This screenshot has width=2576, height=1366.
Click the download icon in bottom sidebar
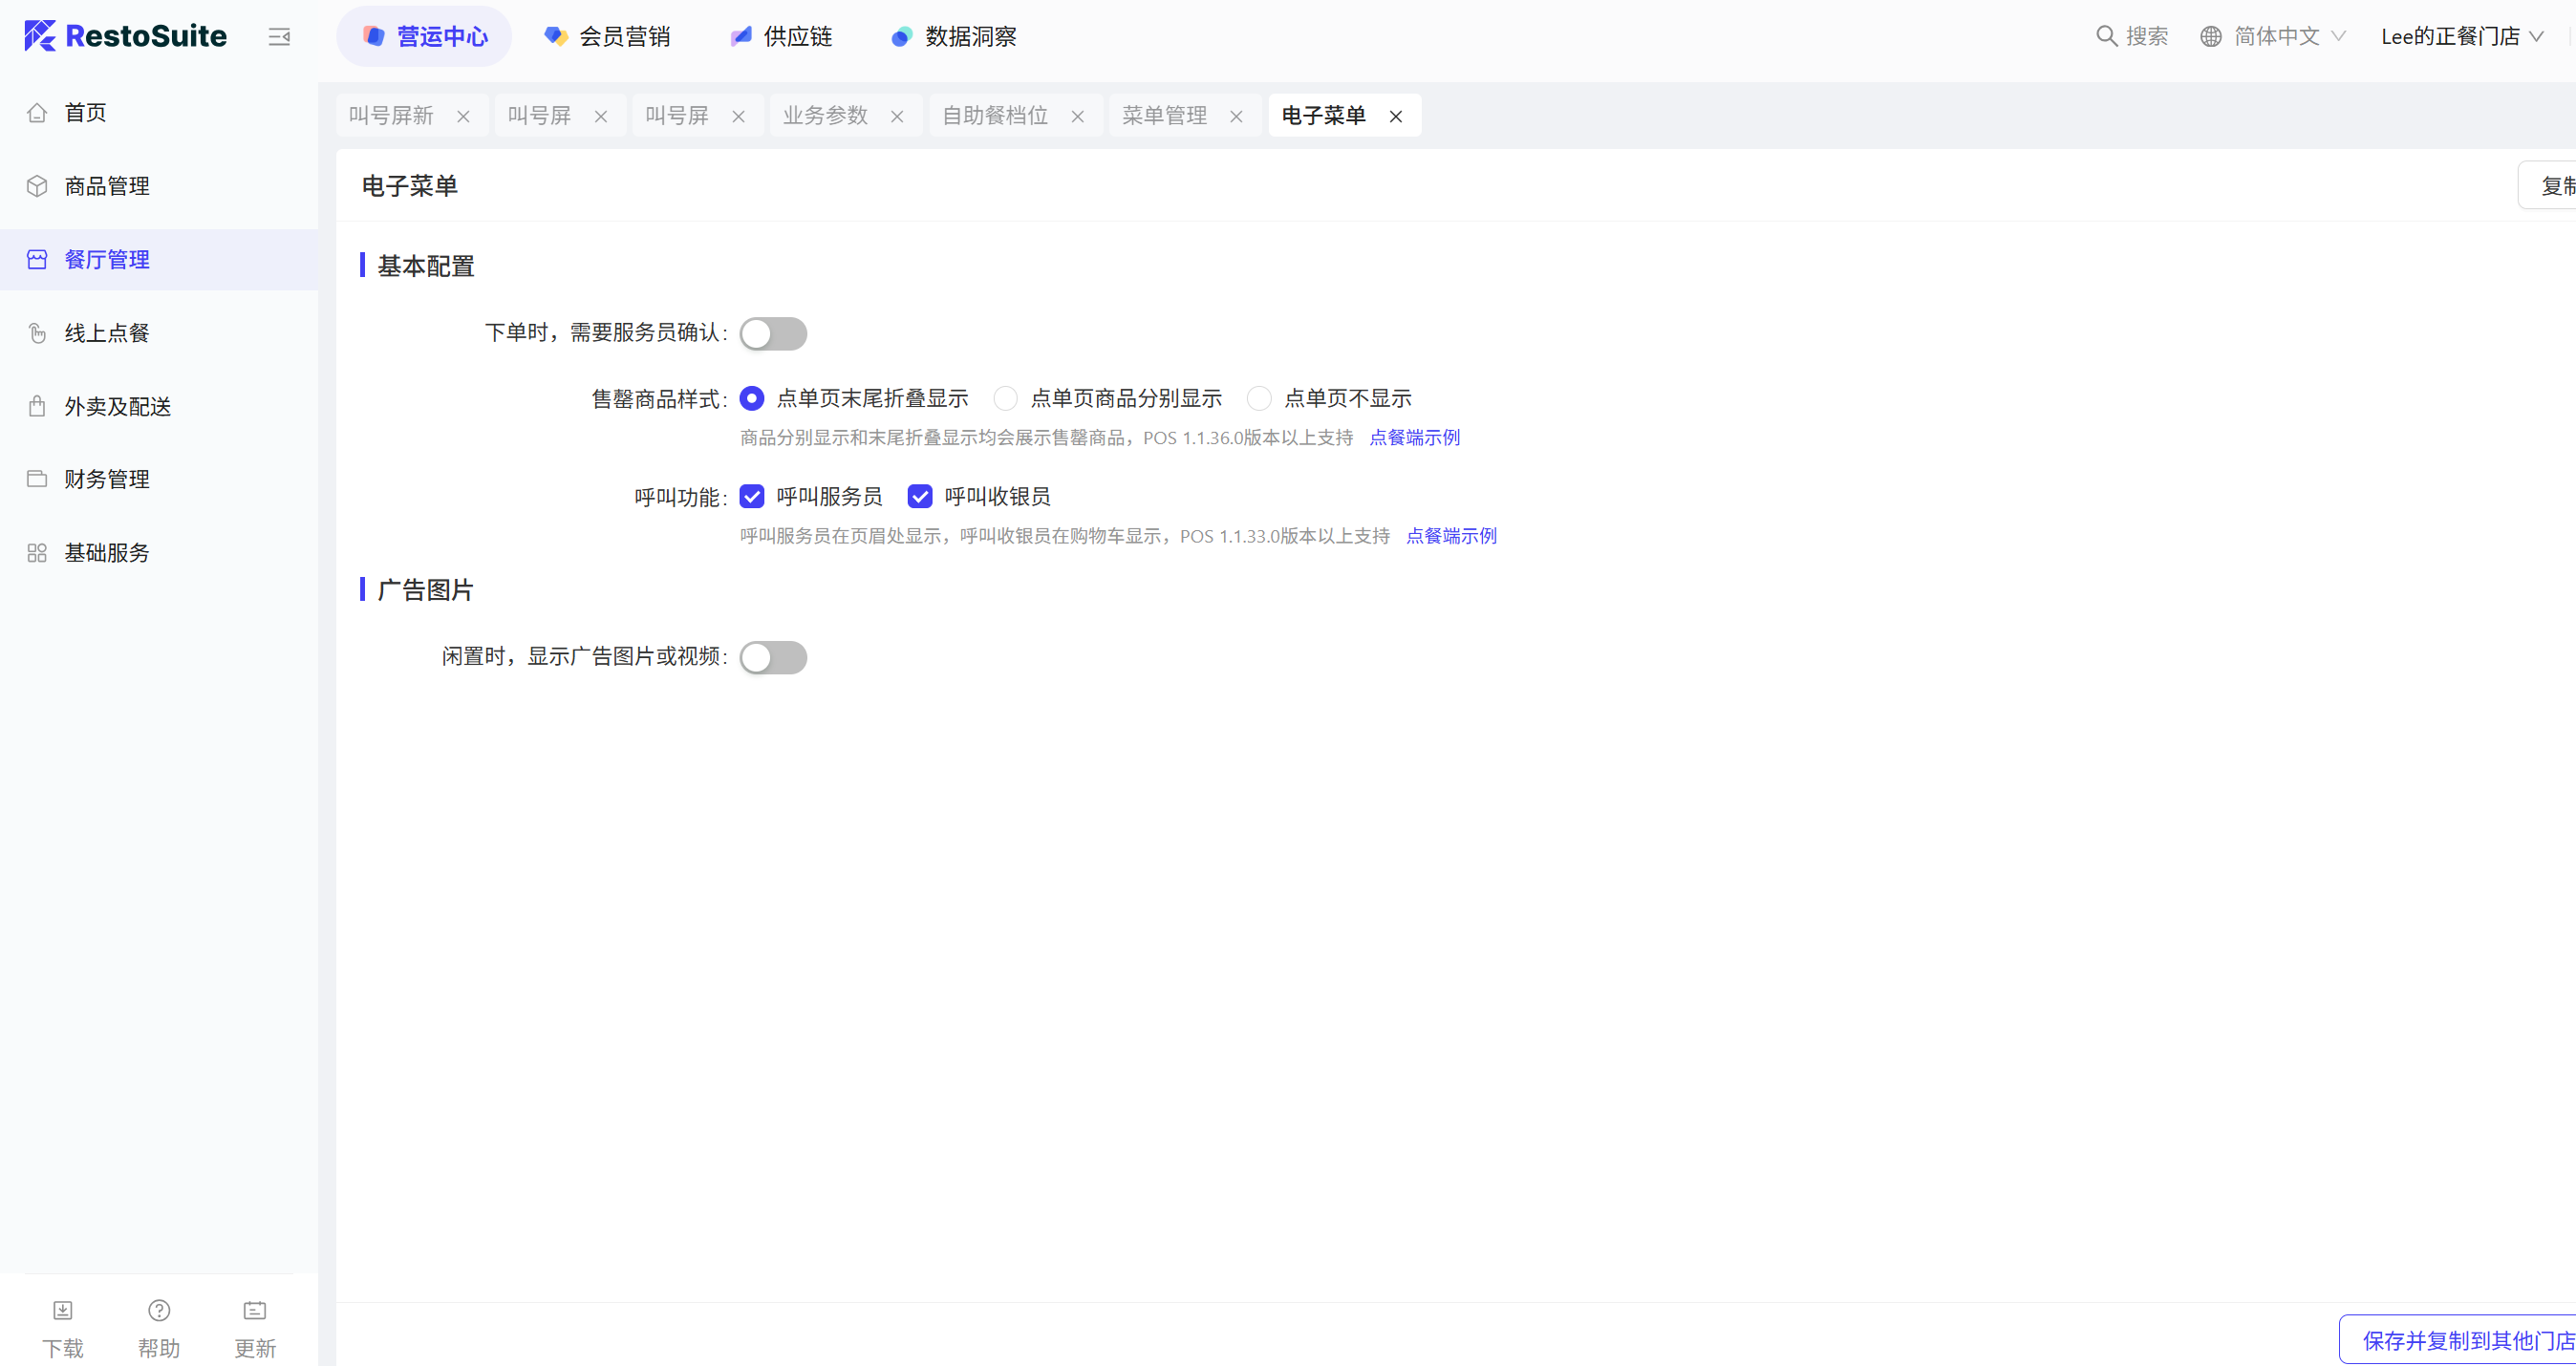click(x=63, y=1310)
